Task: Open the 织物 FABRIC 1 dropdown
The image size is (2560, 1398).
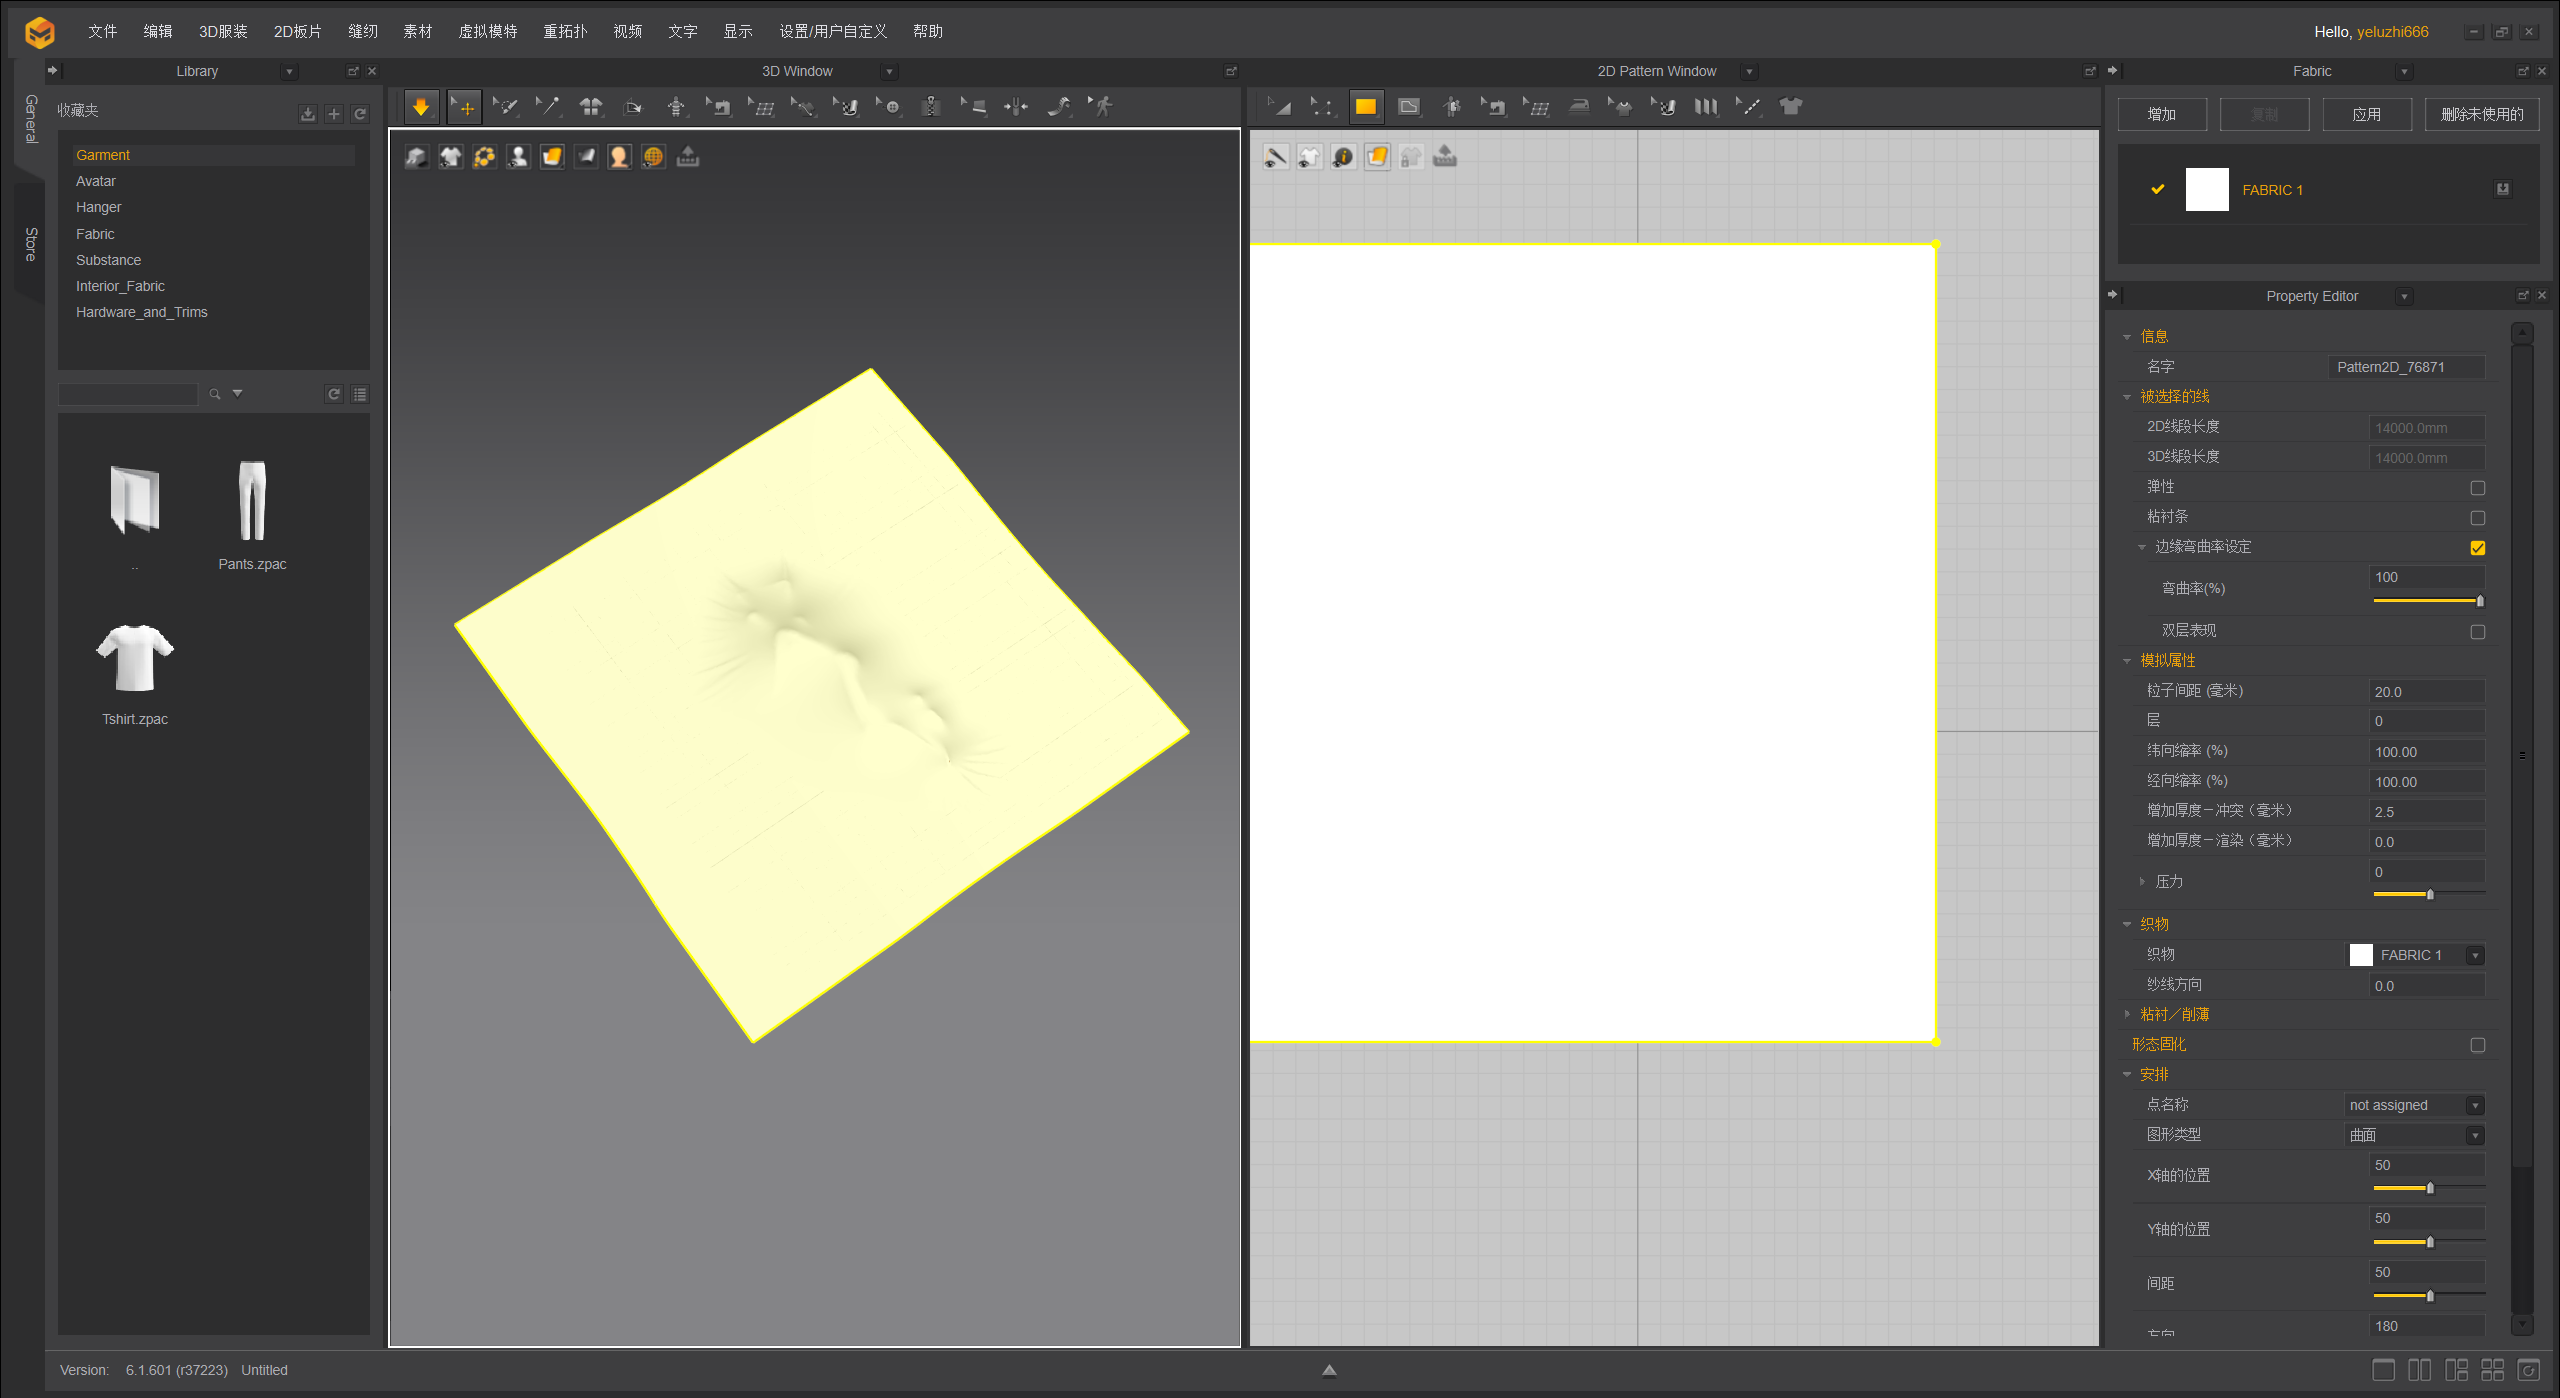Action: point(2474,956)
